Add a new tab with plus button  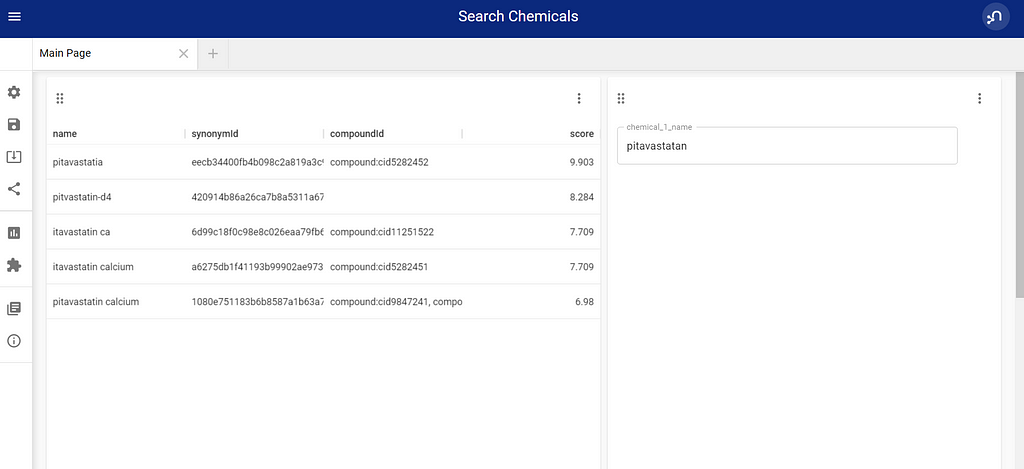pyautogui.click(x=213, y=54)
